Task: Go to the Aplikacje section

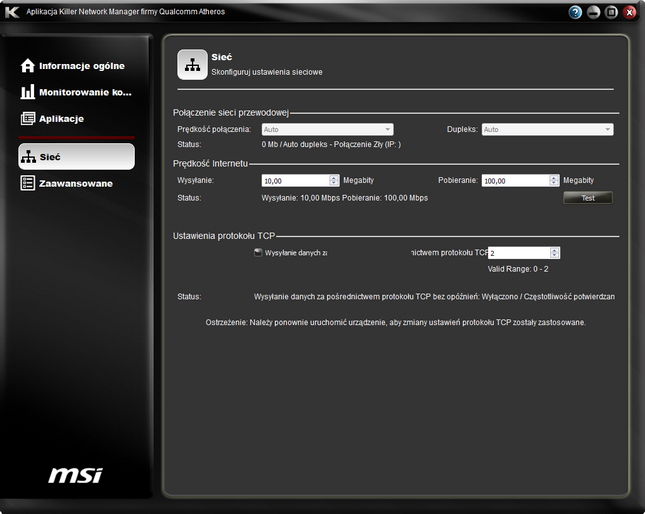Action: click(52, 118)
